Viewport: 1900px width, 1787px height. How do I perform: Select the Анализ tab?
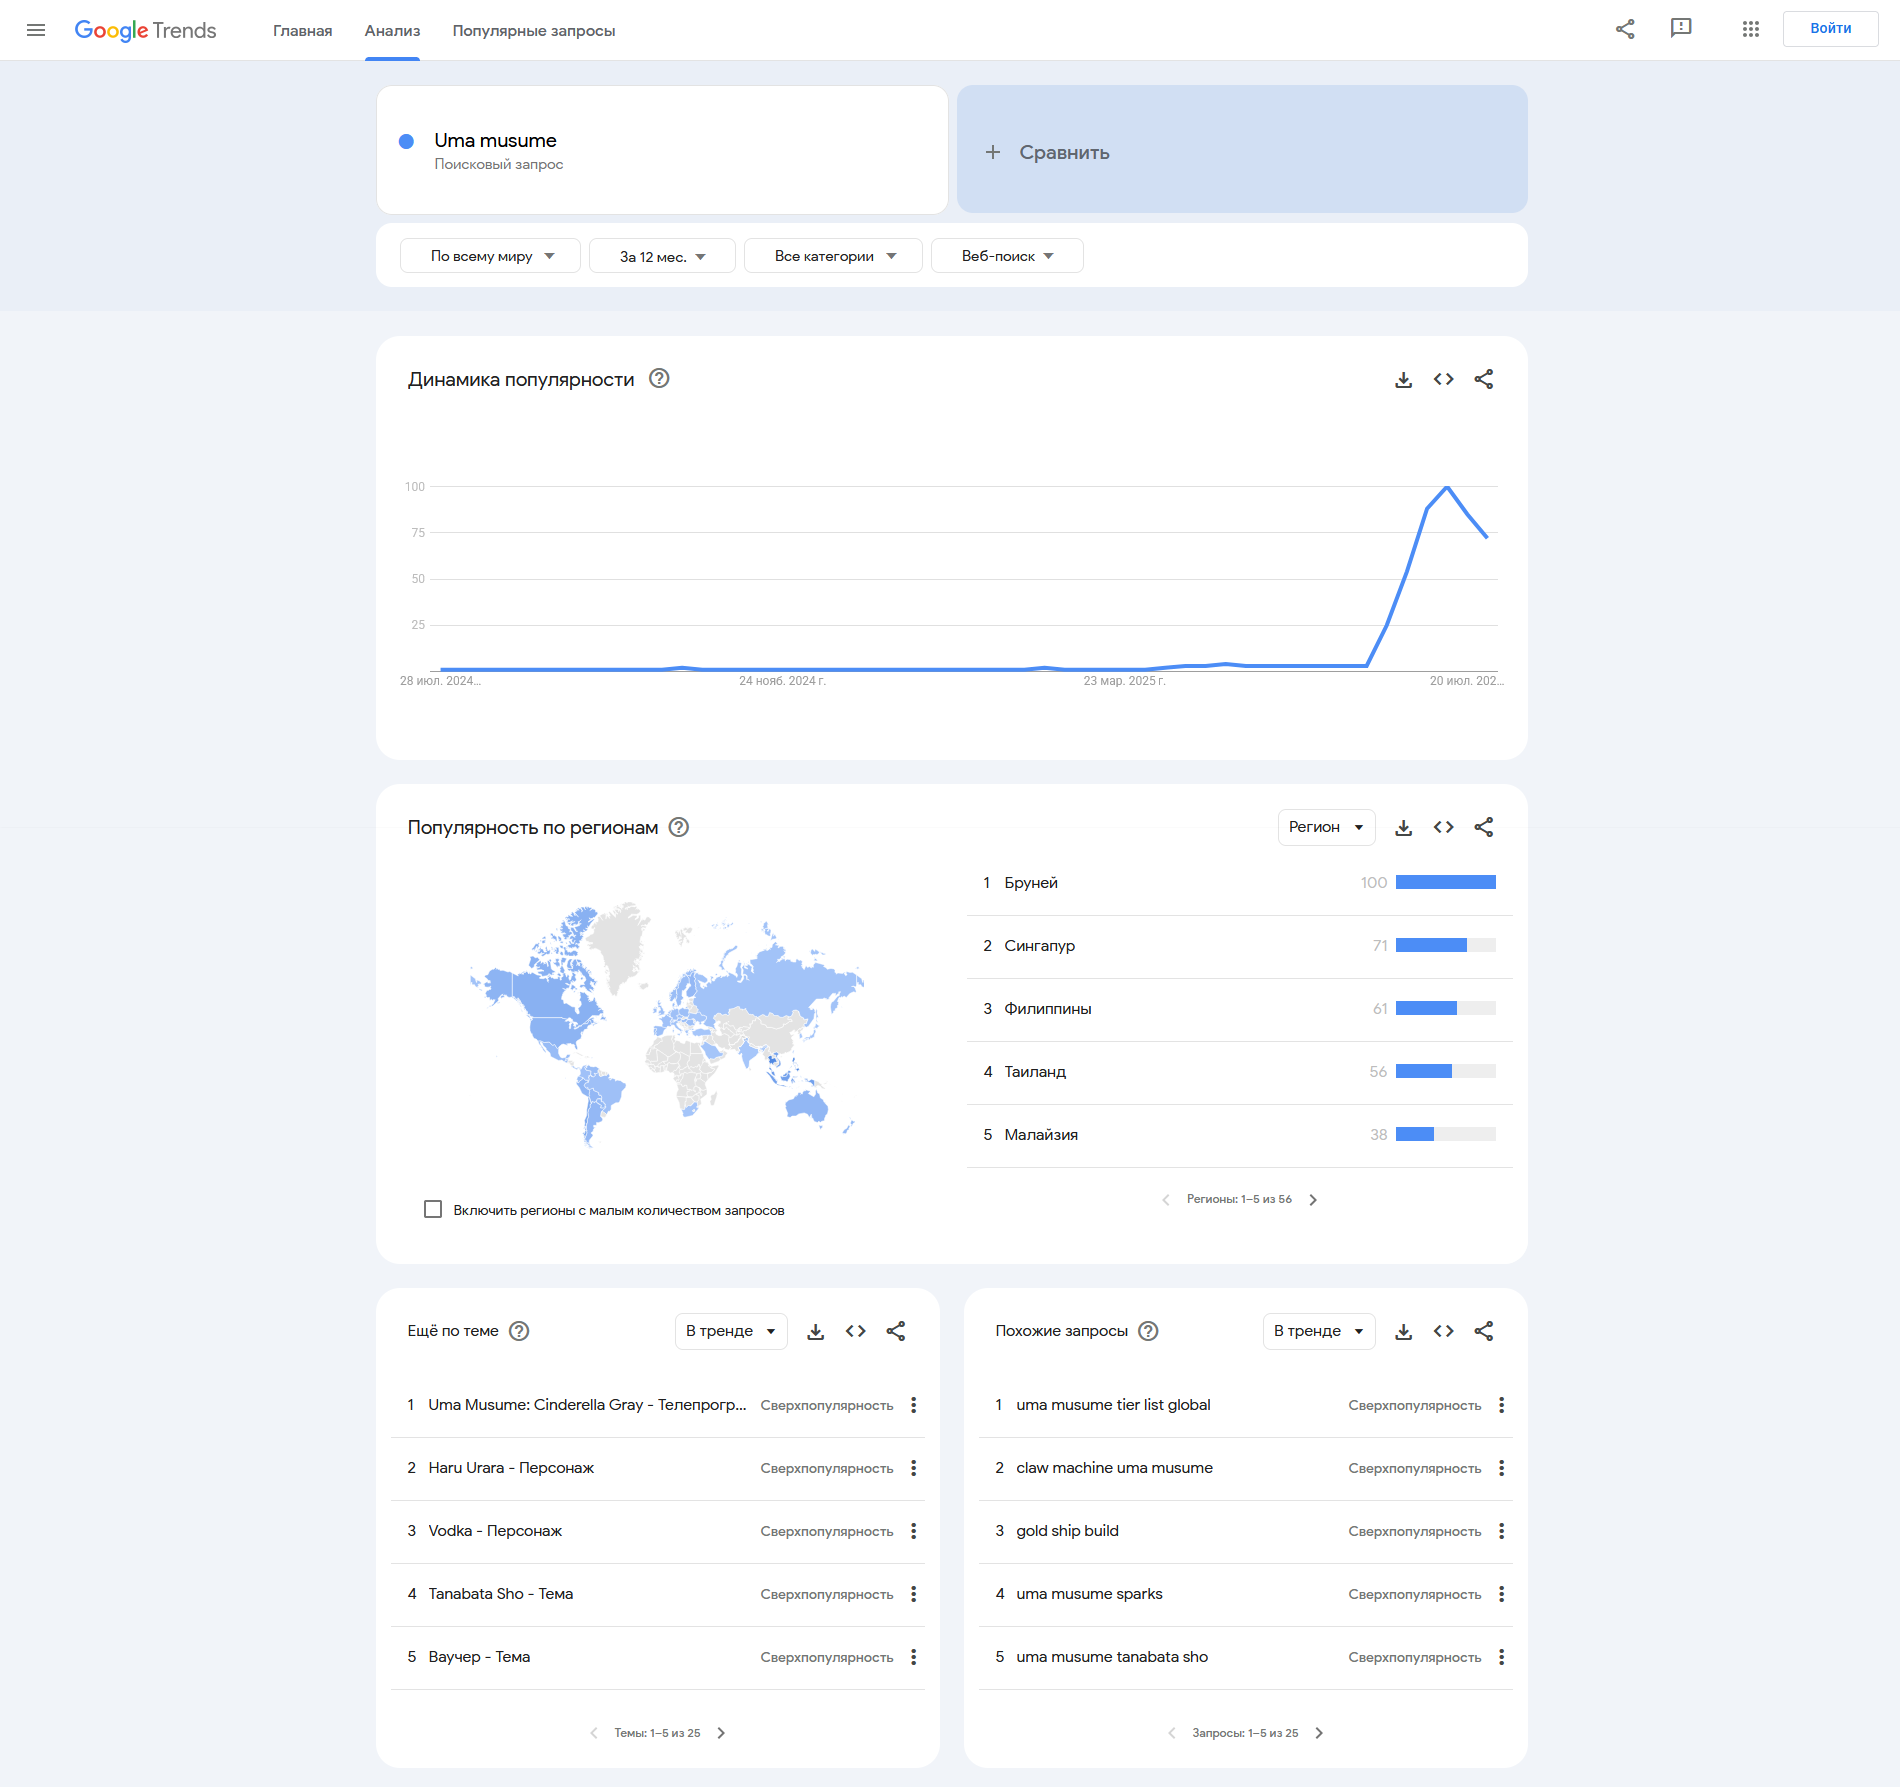tap(392, 31)
